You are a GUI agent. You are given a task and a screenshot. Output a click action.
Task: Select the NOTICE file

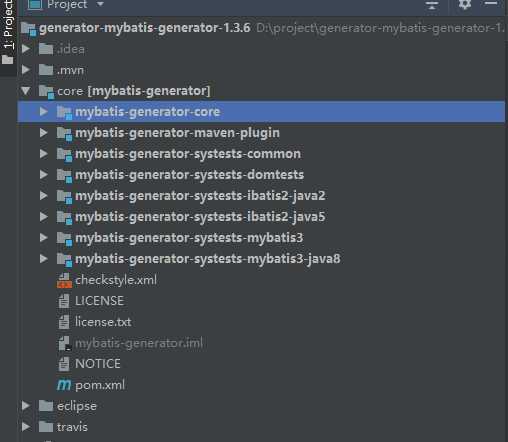[98, 364]
